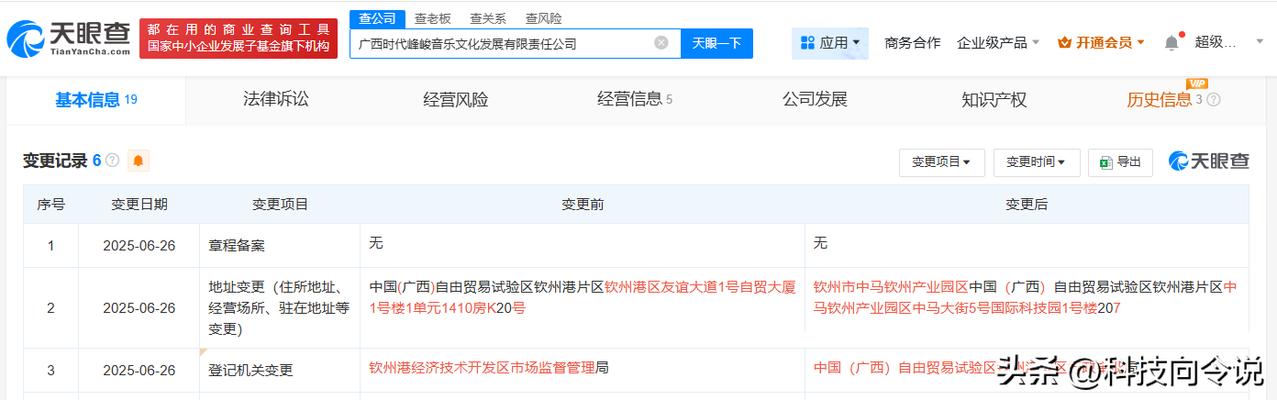Click the date in row 3 登记机关变更
Screen dimensions: 1277x400
(139, 370)
